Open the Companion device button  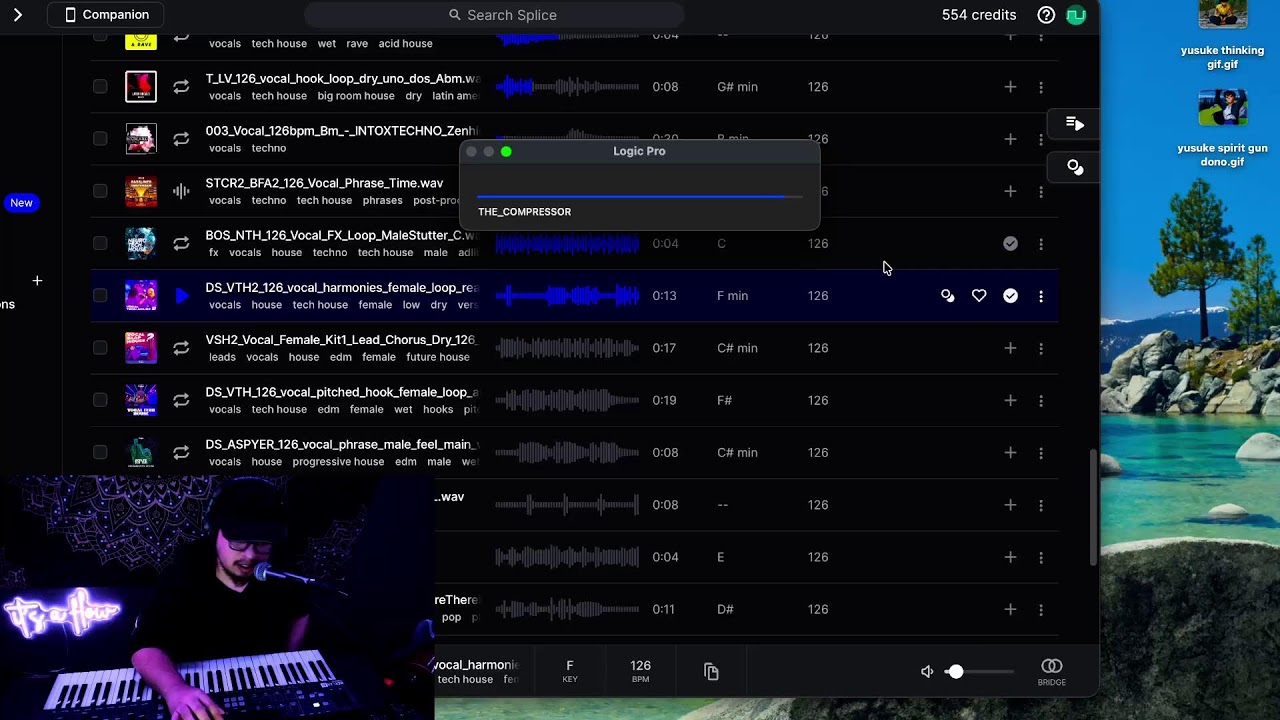point(107,15)
